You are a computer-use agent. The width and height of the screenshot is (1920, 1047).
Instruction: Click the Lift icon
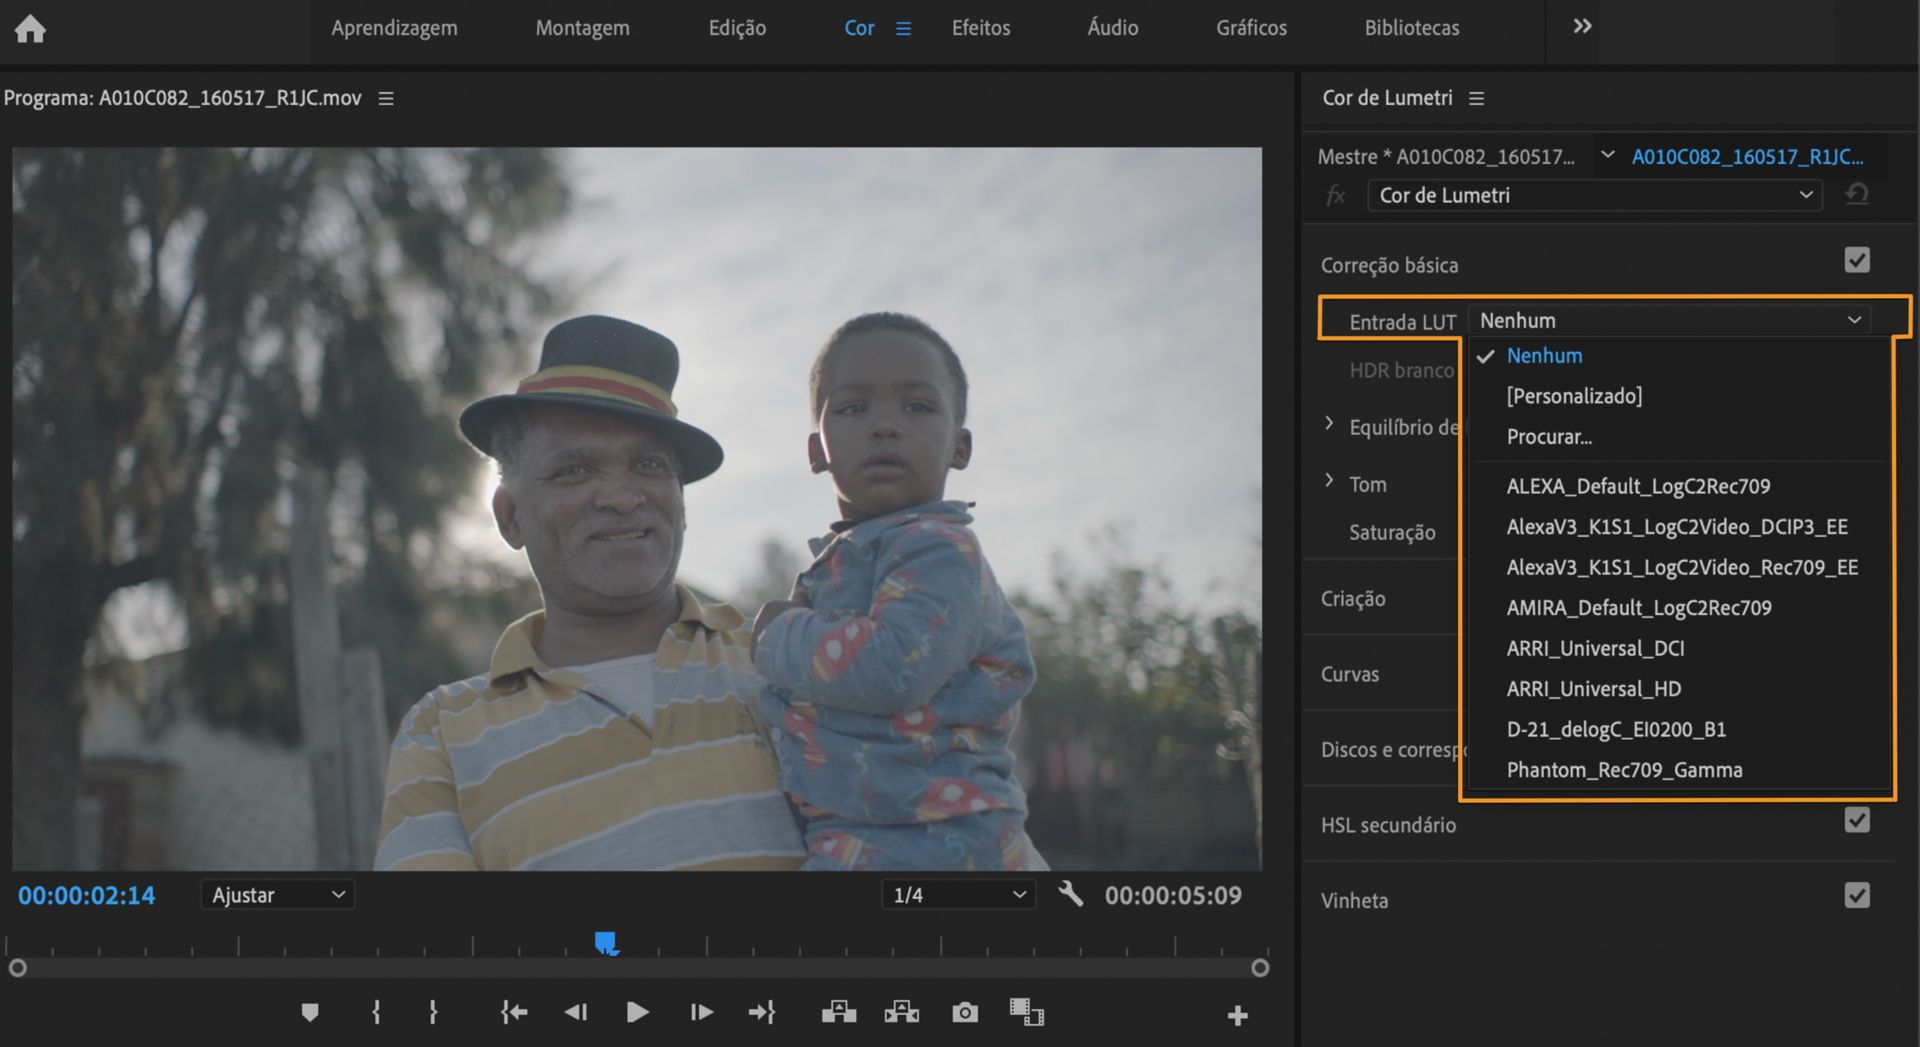pyautogui.click(x=838, y=1013)
